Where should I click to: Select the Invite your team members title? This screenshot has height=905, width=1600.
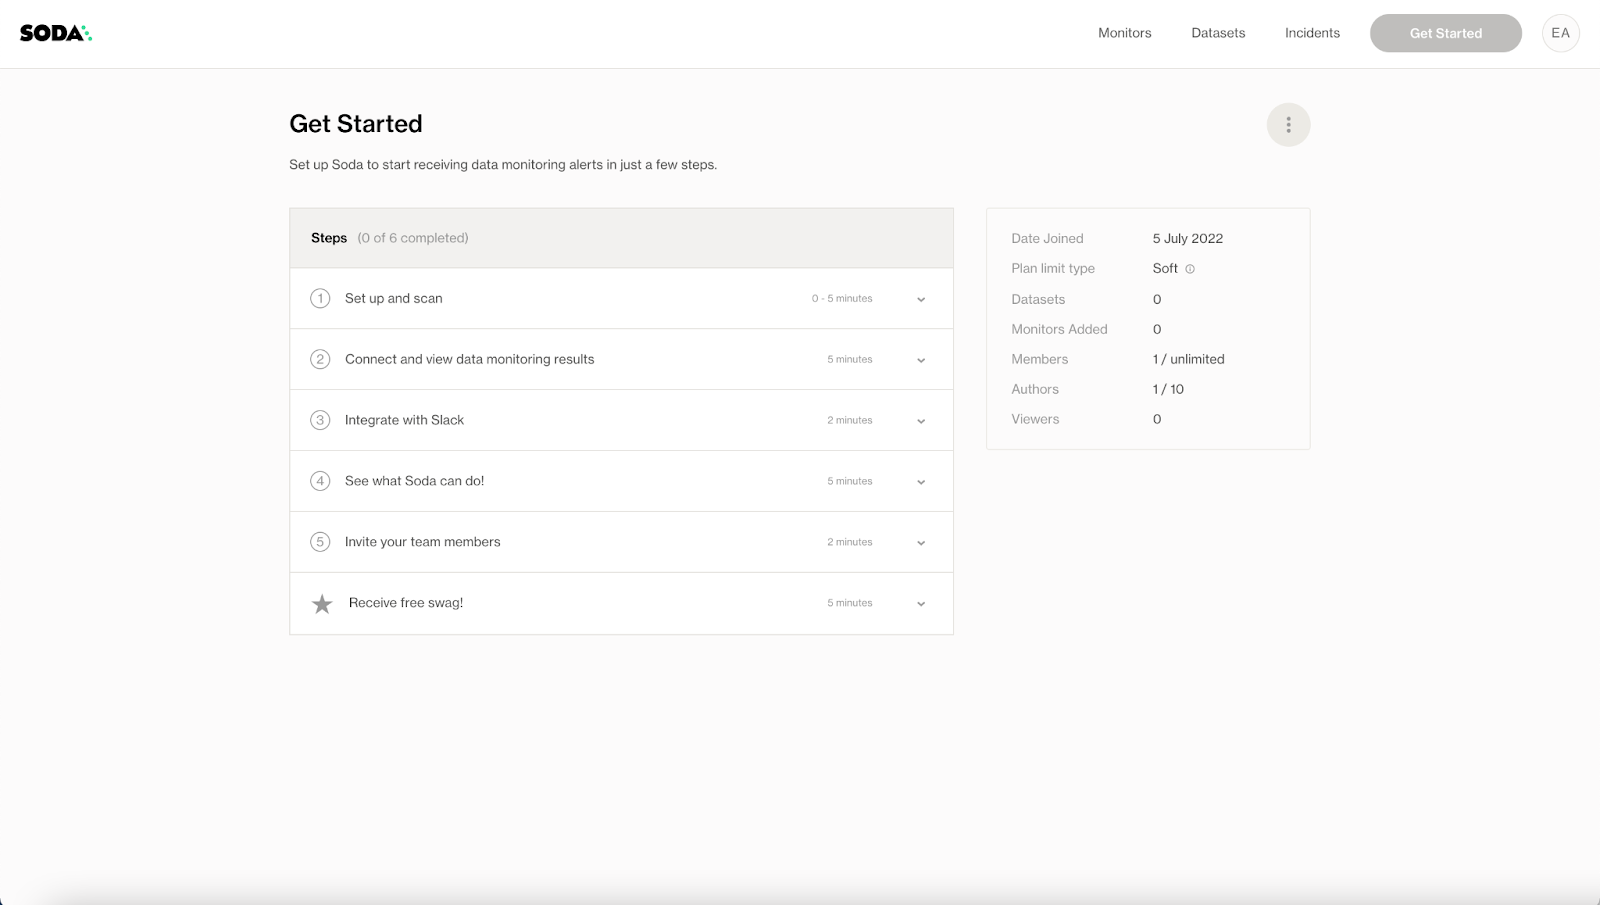pyautogui.click(x=423, y=543)
